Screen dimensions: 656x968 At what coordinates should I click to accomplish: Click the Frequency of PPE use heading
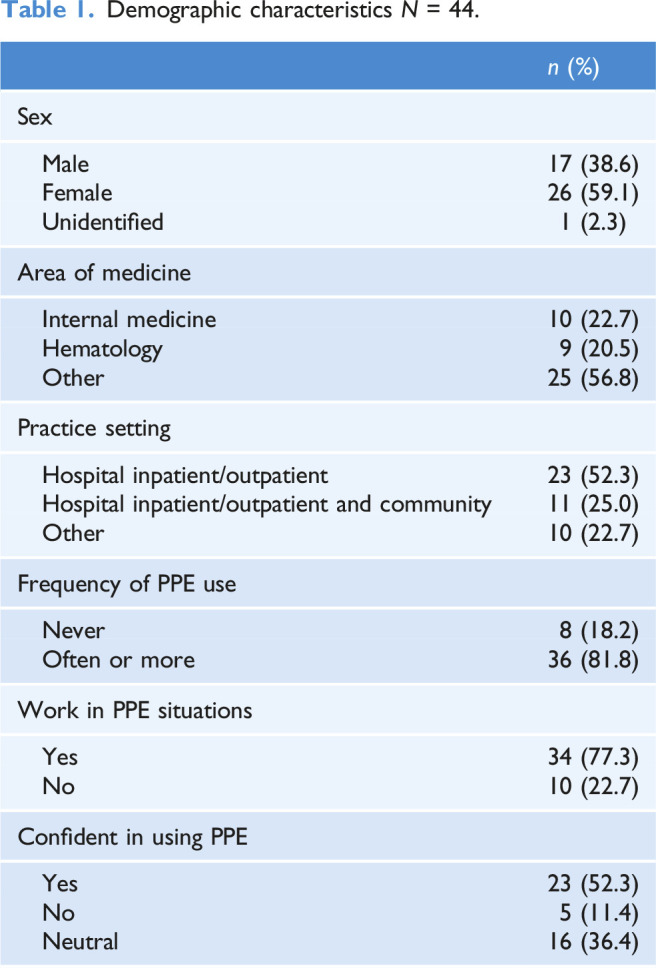127,583
